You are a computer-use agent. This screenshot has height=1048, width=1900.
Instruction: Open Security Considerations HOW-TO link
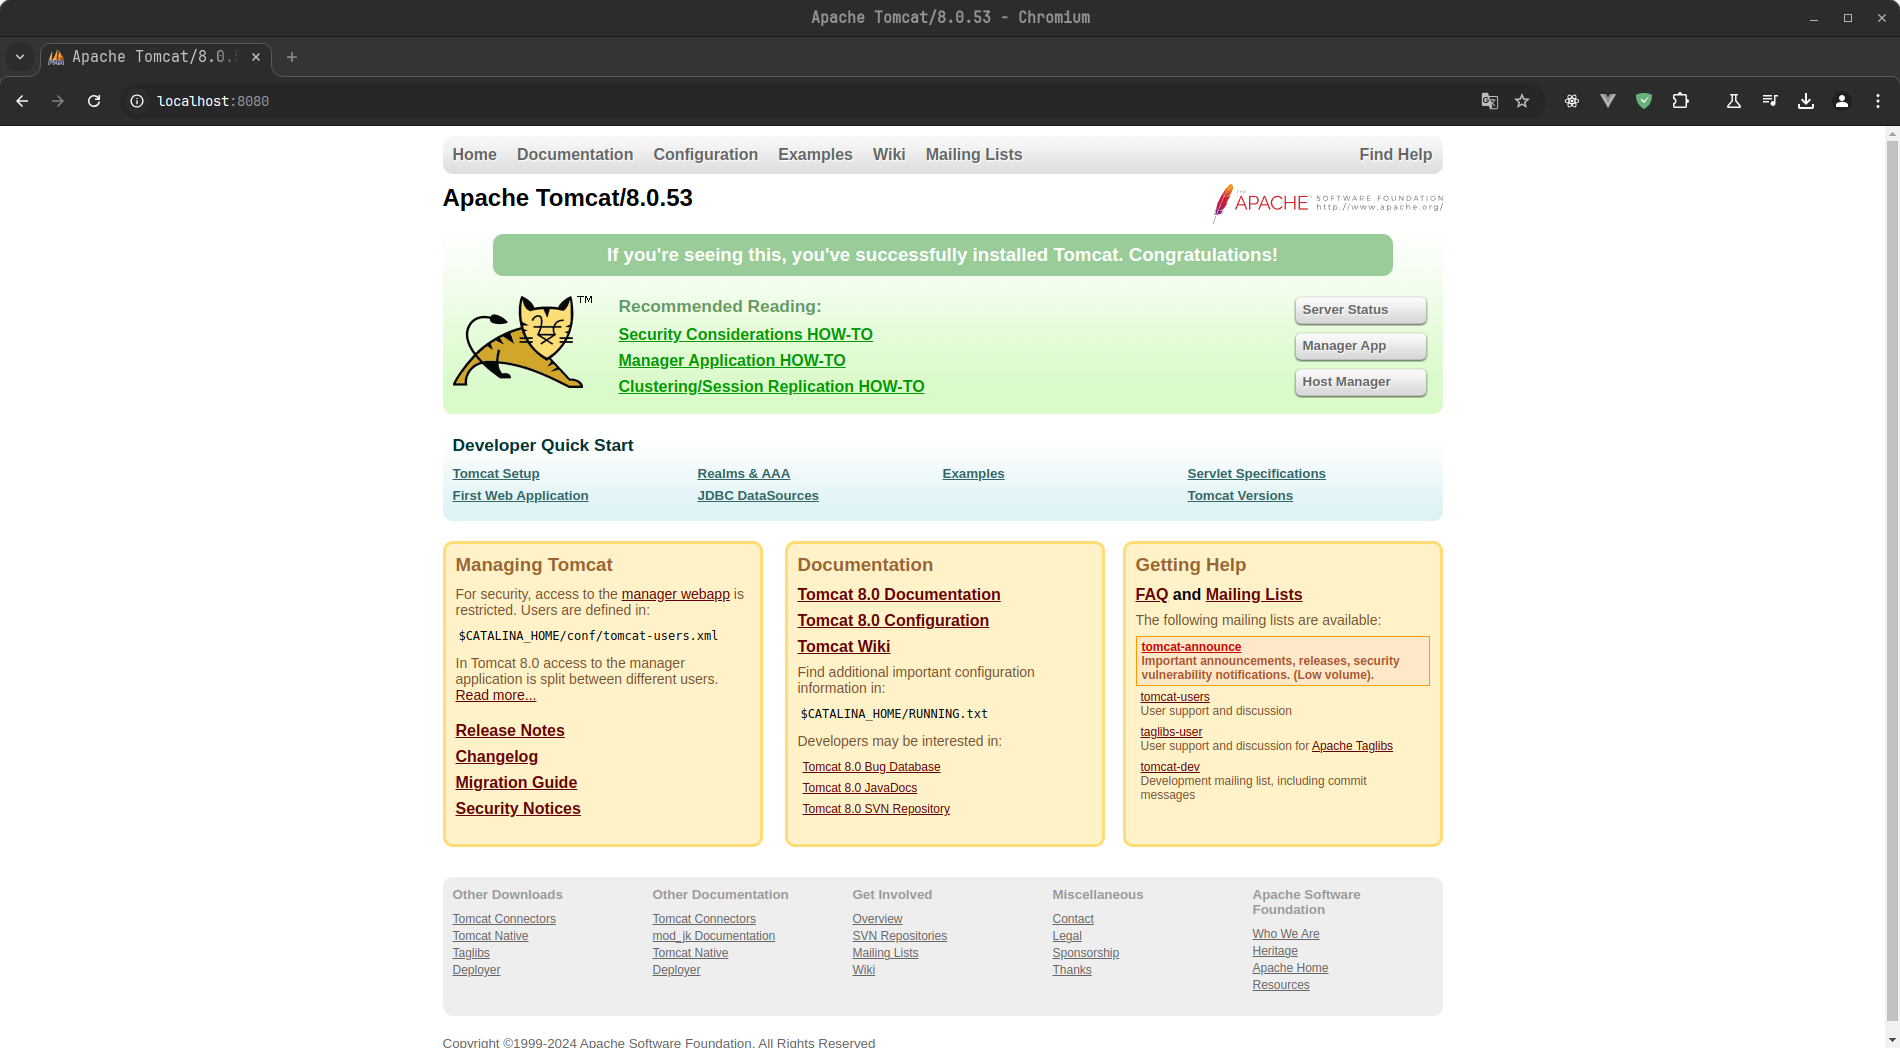tap(745, 335)
